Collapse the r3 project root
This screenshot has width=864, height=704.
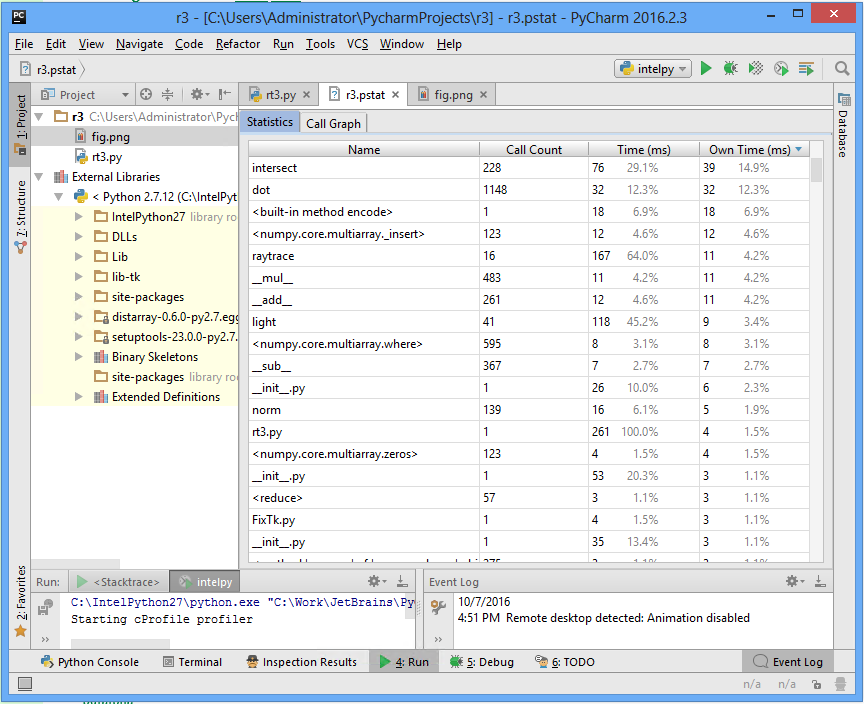pyautogui.click(x=39, y=117)
